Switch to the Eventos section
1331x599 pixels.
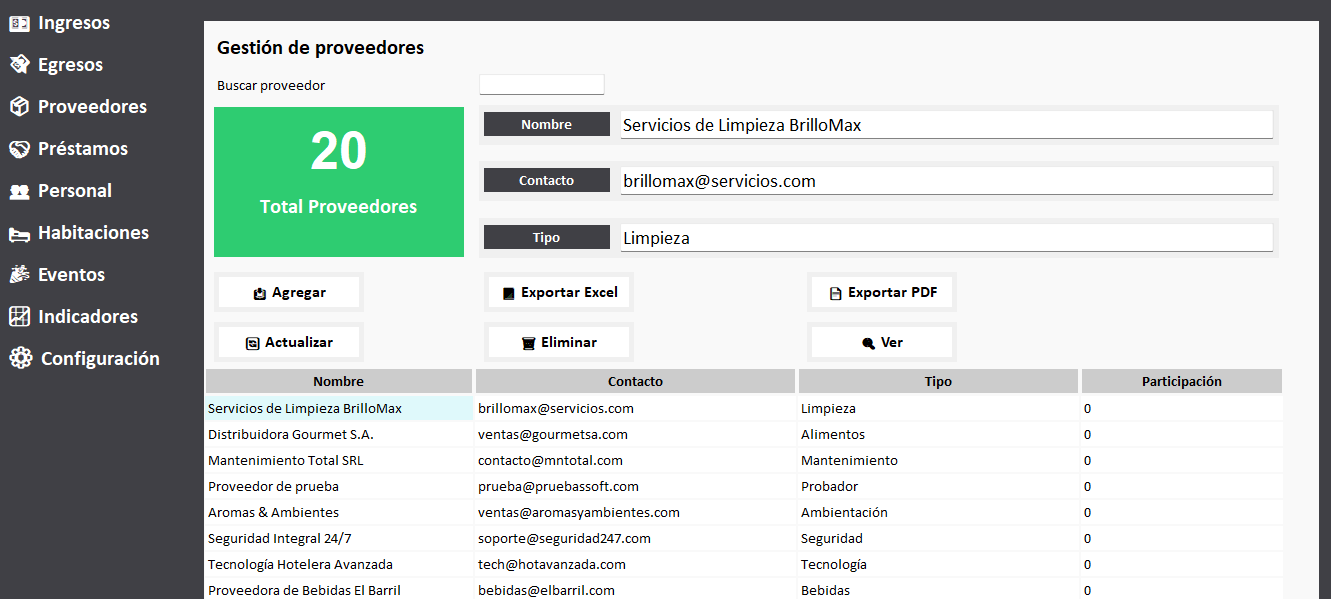(x=71, y=275)
